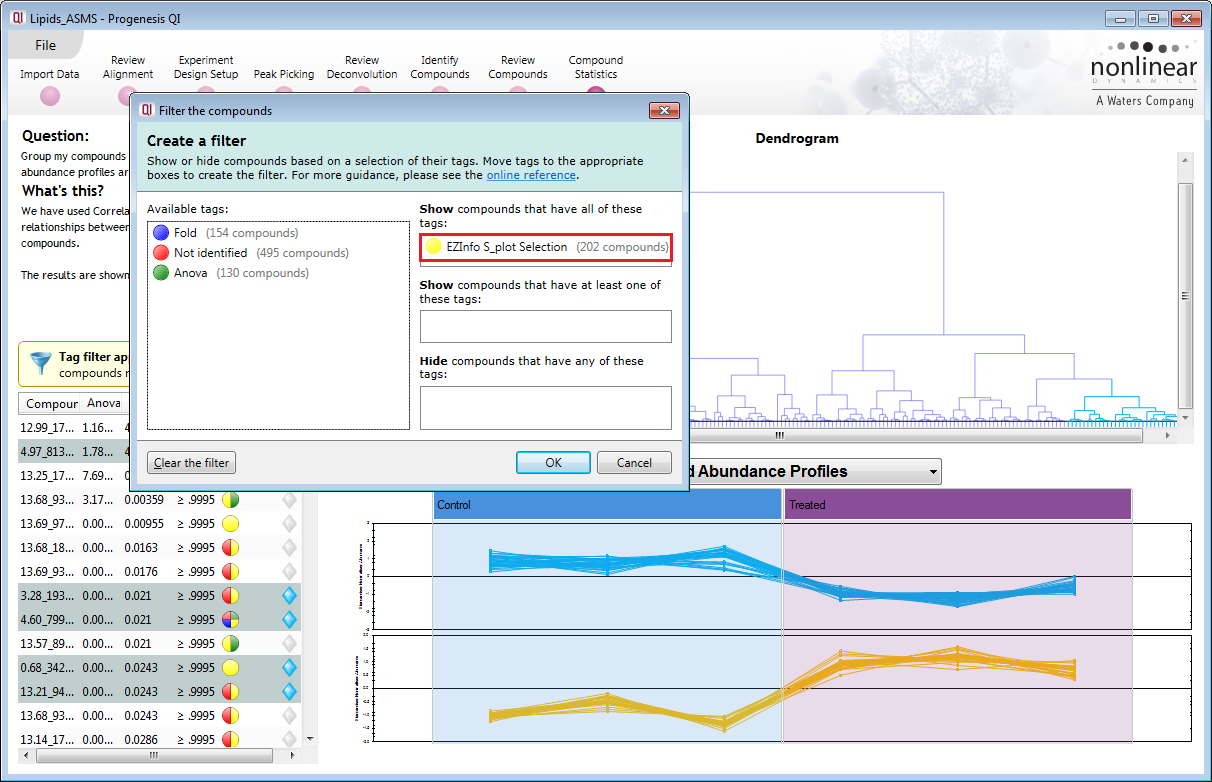Select the red Not identified tag
Screen dimensions: 1212x782
(x=251, y=253)
